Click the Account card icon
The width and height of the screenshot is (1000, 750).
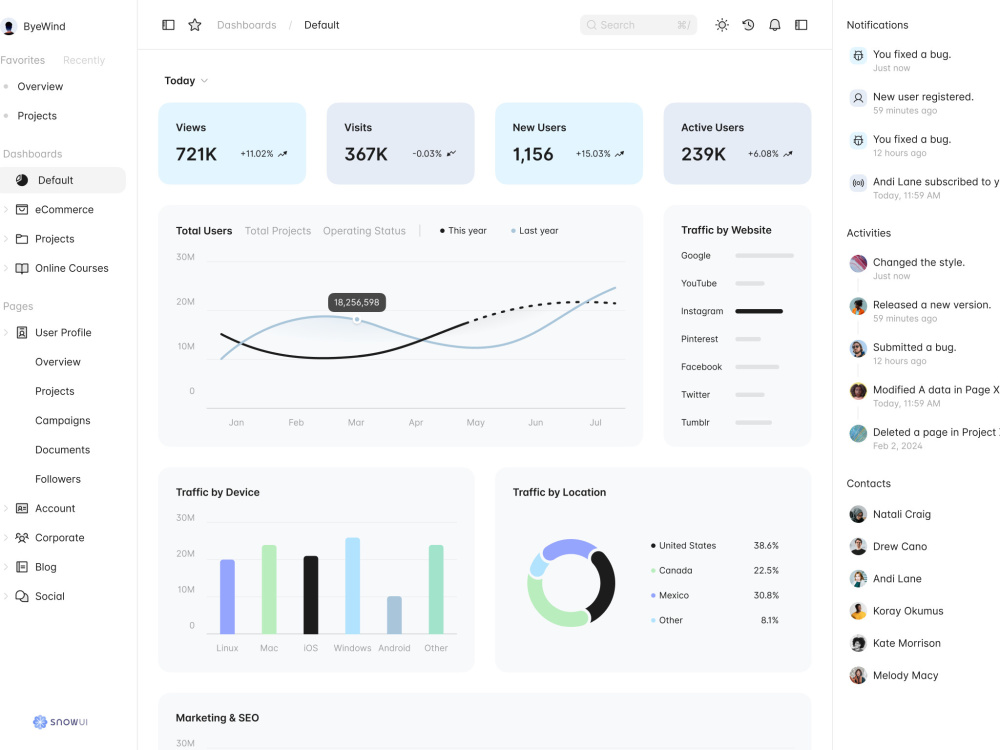click(x=22, y=508)
